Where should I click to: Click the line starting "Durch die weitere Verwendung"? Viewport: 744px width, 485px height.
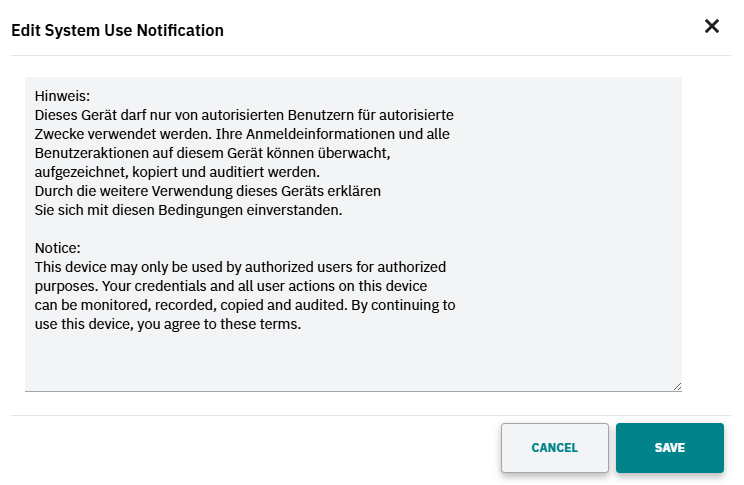[x=208, y=191]
